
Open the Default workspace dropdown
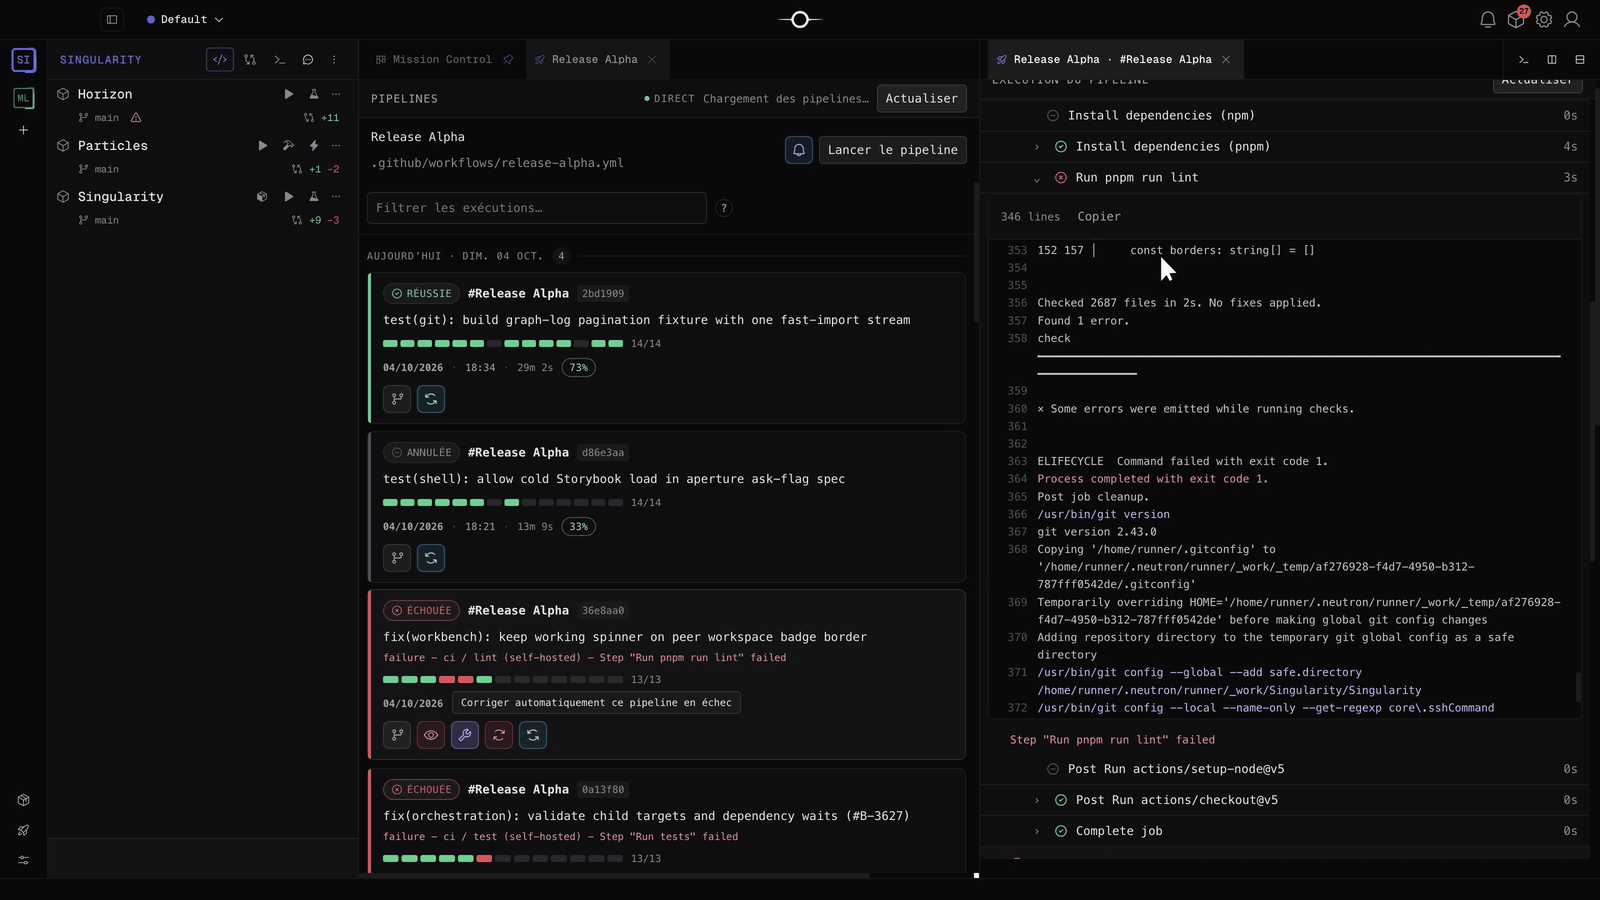click(185, 19)
